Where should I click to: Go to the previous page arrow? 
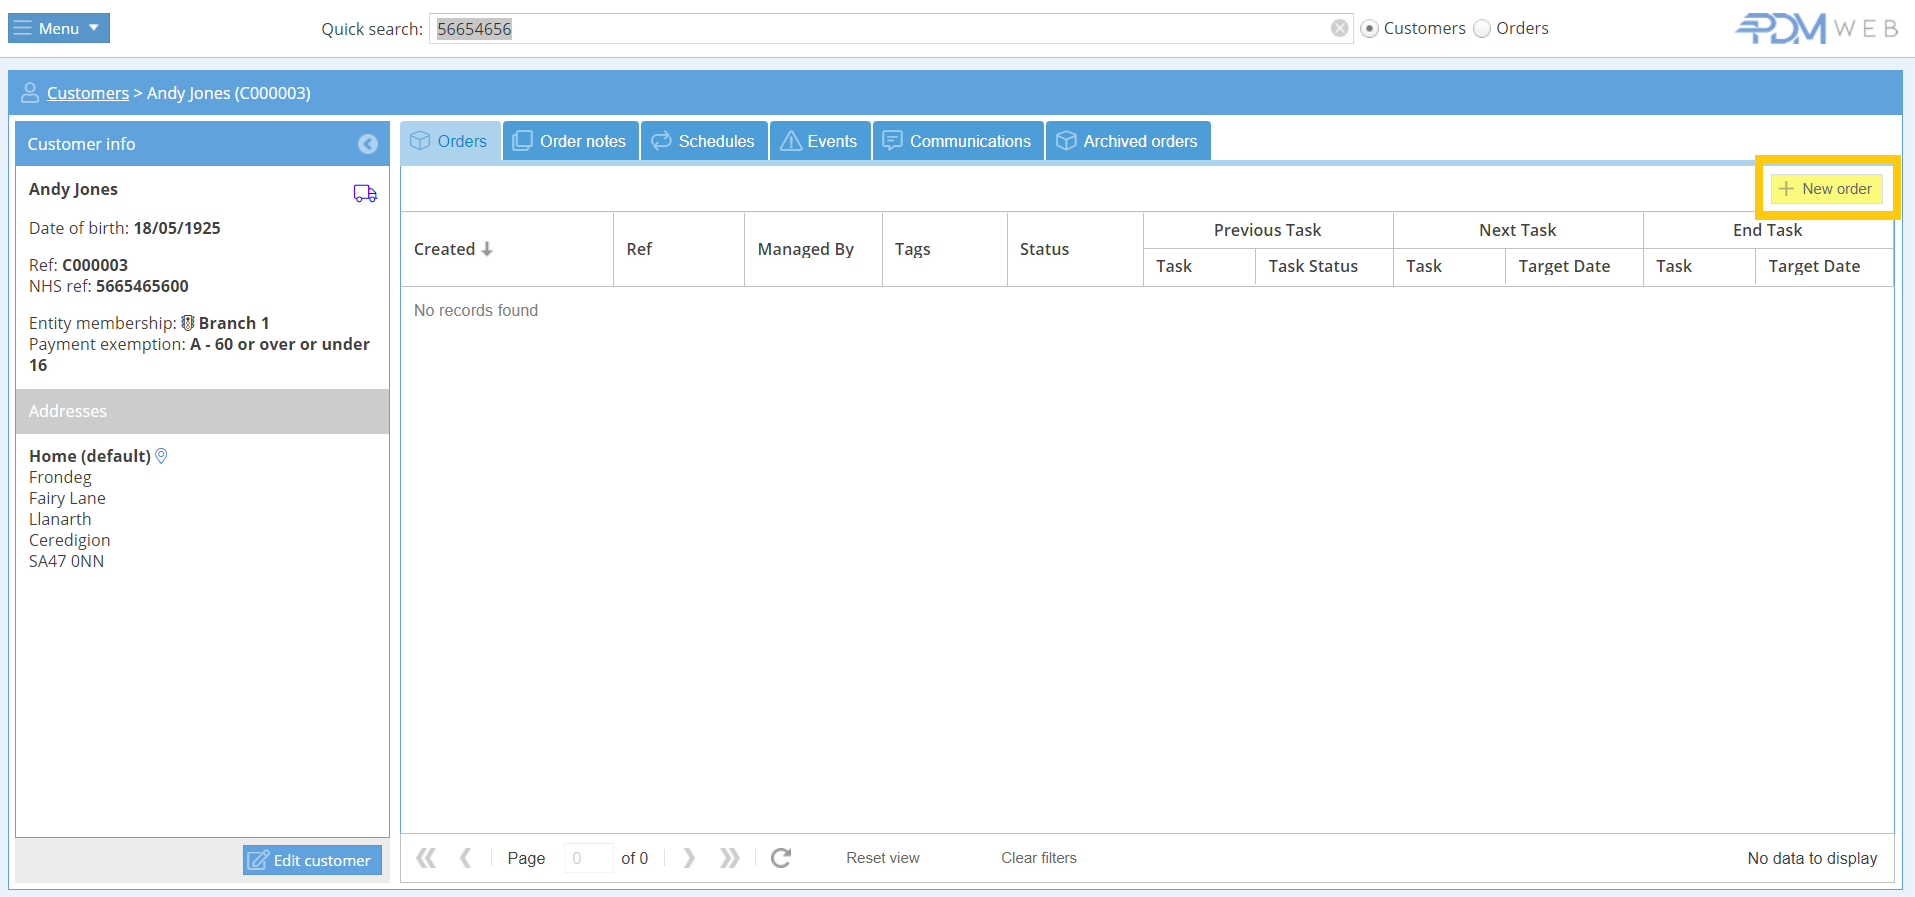pyautogui.click(x=466, y=858)
